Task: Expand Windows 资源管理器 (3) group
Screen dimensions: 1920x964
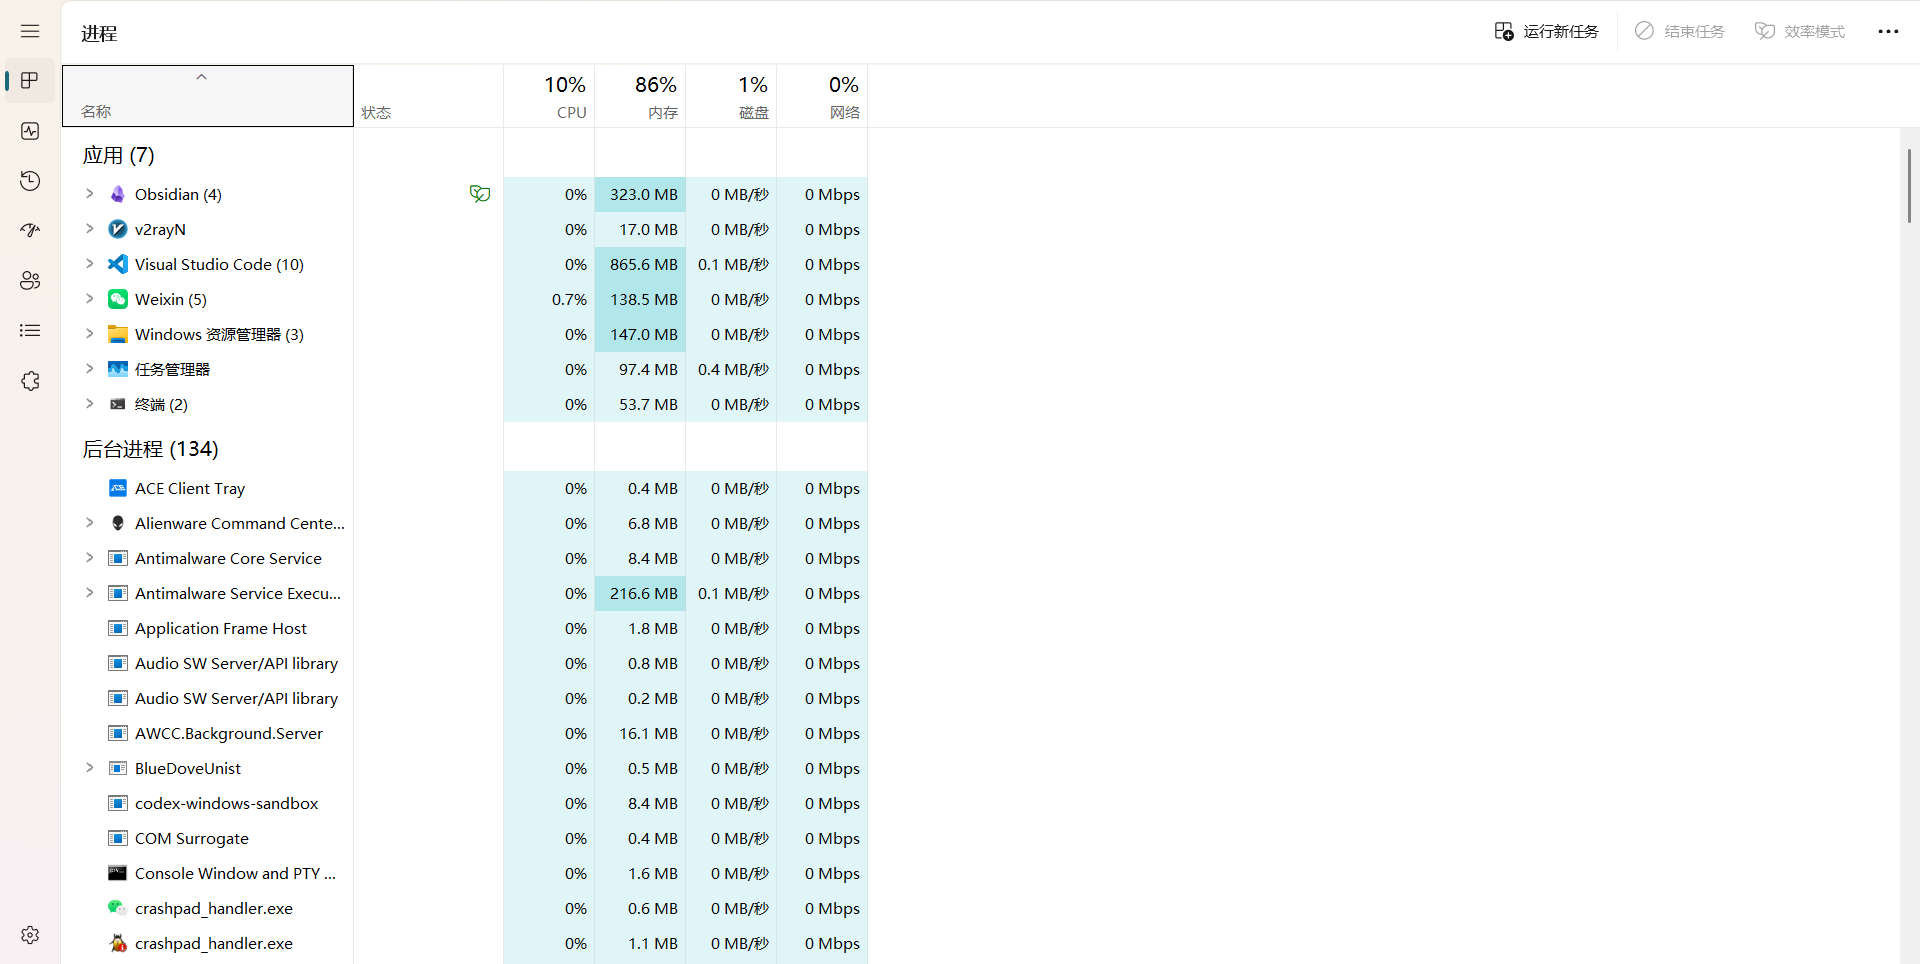Action: [90, 334]
